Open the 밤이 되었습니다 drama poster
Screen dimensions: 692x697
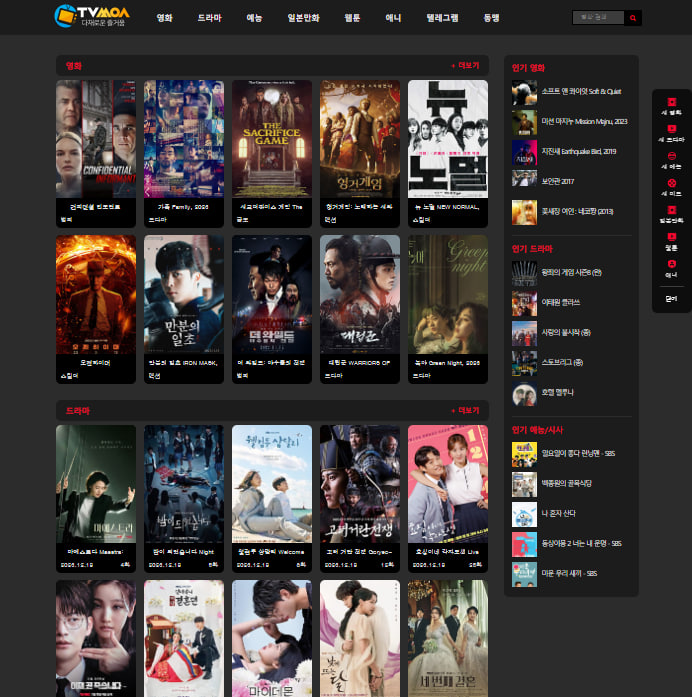pos(184,484)
